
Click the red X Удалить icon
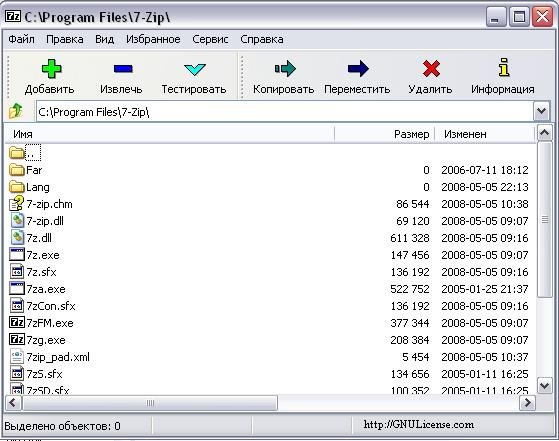pos(431,68)
